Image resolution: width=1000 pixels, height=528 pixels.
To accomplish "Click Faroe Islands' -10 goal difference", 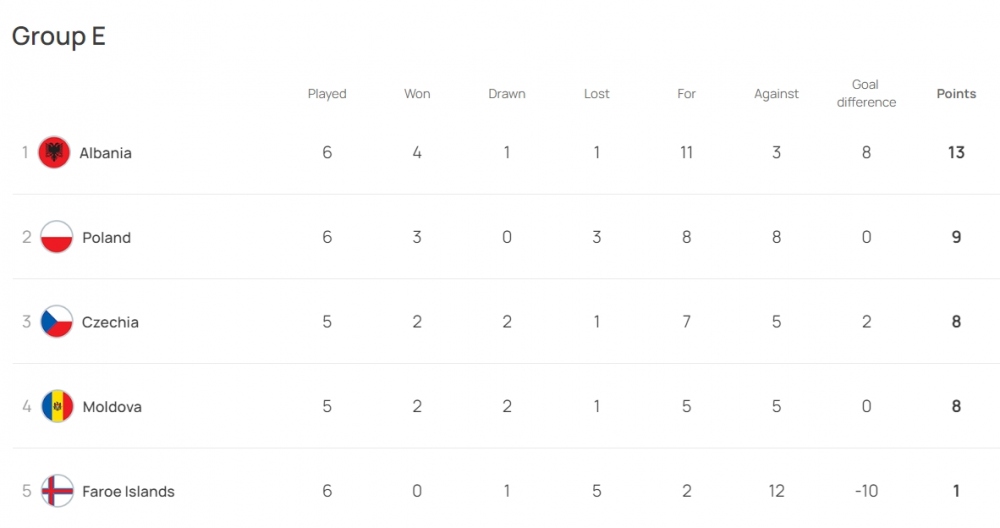I will [x=866, y=491].
